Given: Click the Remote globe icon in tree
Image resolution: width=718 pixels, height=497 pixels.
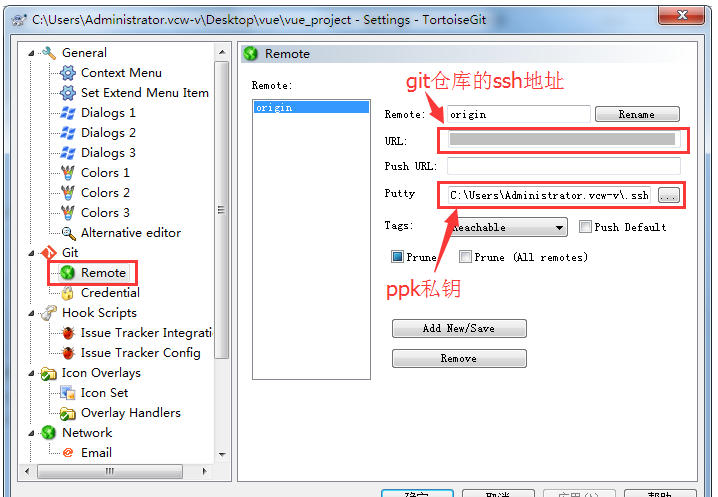Looking at the screenshot, I should coord(68,273).
